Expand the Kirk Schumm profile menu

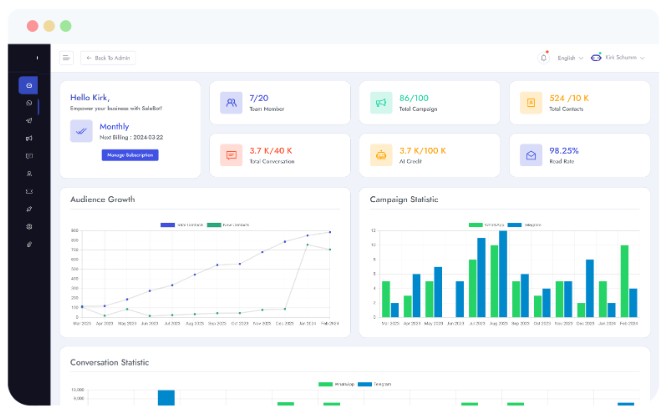click(x=627, y=58)
